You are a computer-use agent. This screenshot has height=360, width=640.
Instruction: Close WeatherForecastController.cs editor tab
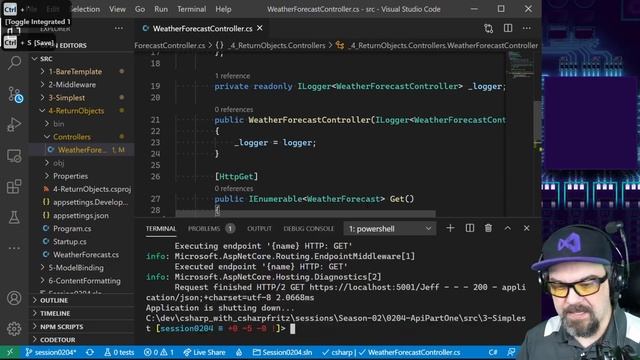[260, 28]
